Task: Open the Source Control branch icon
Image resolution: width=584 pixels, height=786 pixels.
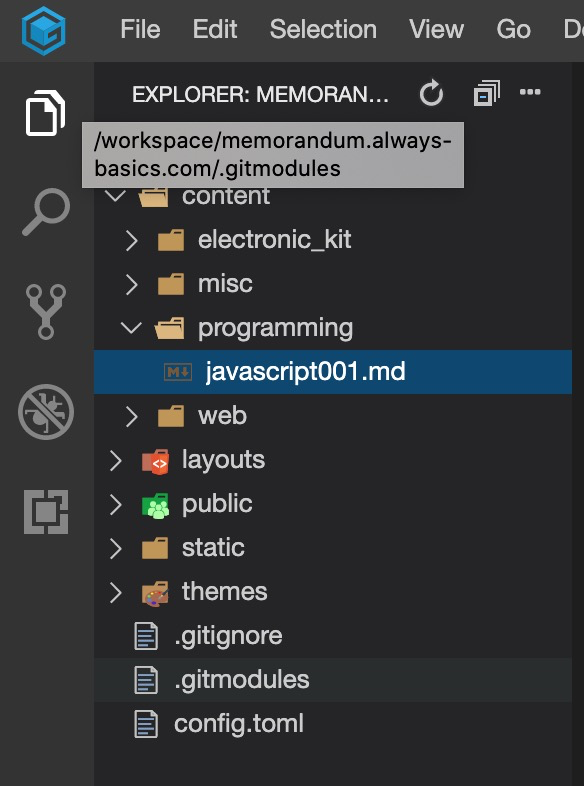Action: click(46, 312)
